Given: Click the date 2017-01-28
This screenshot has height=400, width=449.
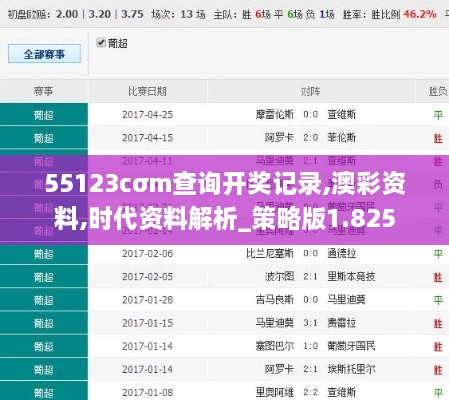Looking at the screenshot, I should click(147, 300).
